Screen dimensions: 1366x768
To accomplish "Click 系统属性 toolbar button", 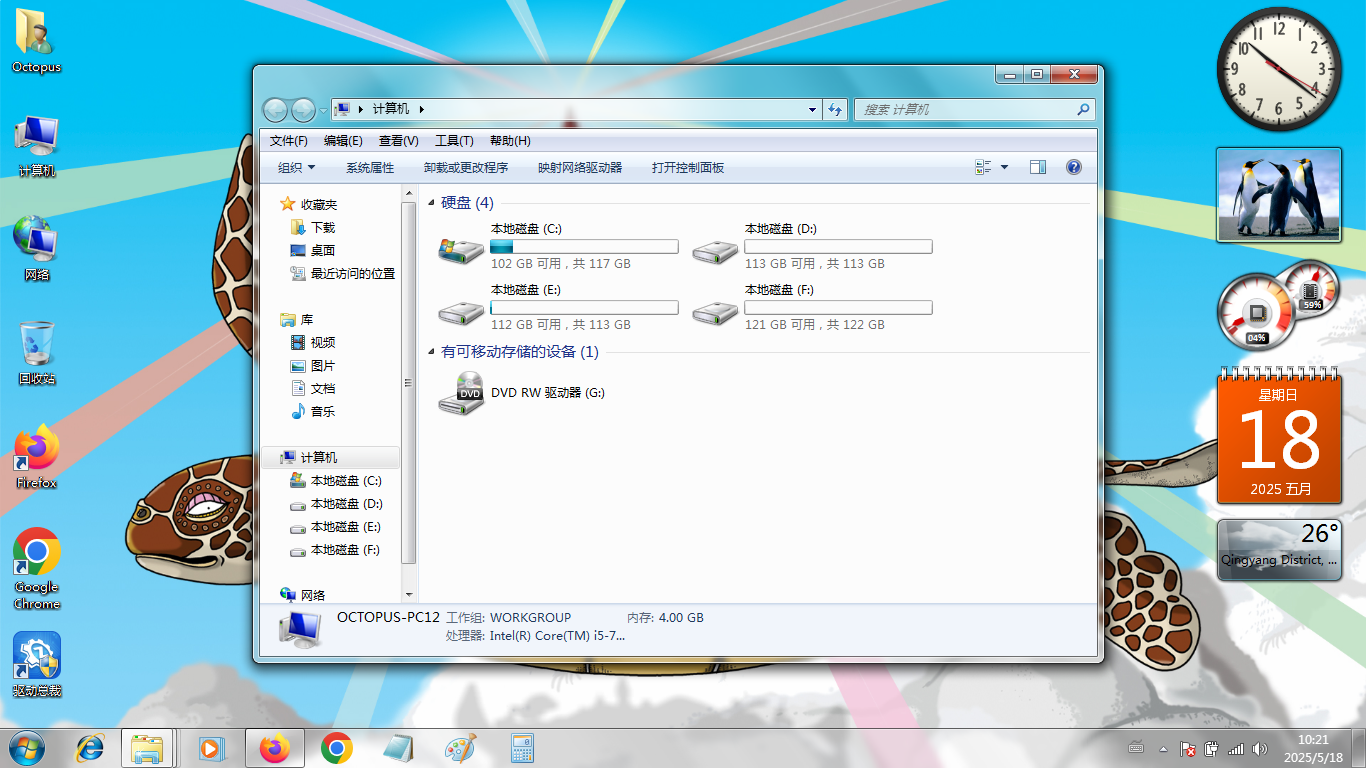I will [370, 168].
